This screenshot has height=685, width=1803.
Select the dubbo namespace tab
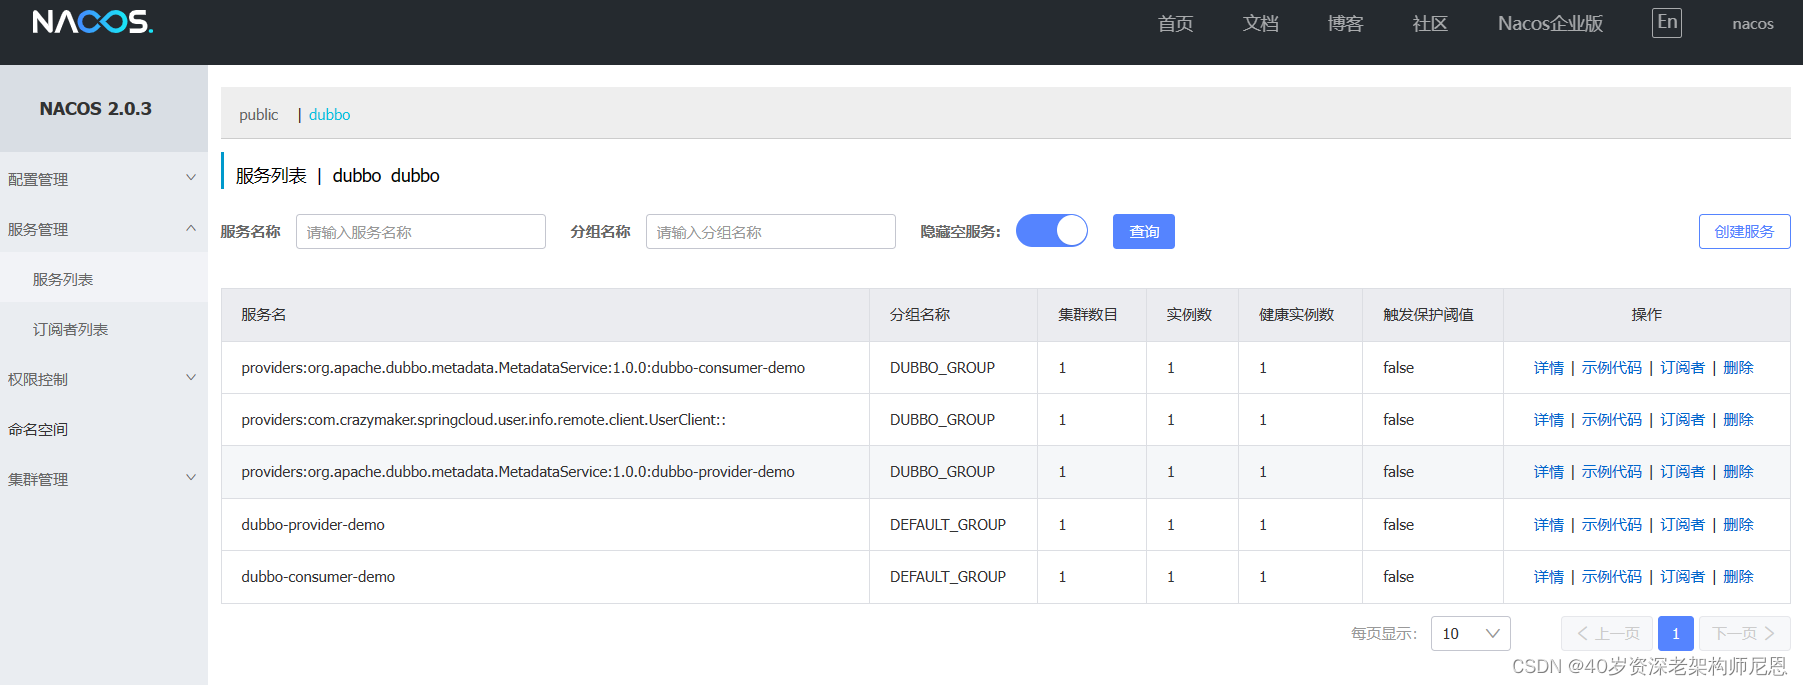pyautogui.click(x=329, y=115)
